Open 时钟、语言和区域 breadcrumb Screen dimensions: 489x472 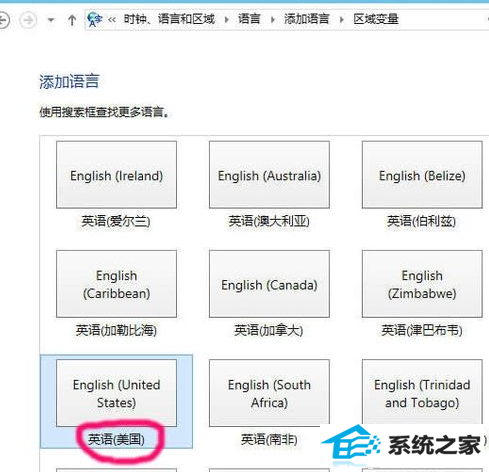169,19
